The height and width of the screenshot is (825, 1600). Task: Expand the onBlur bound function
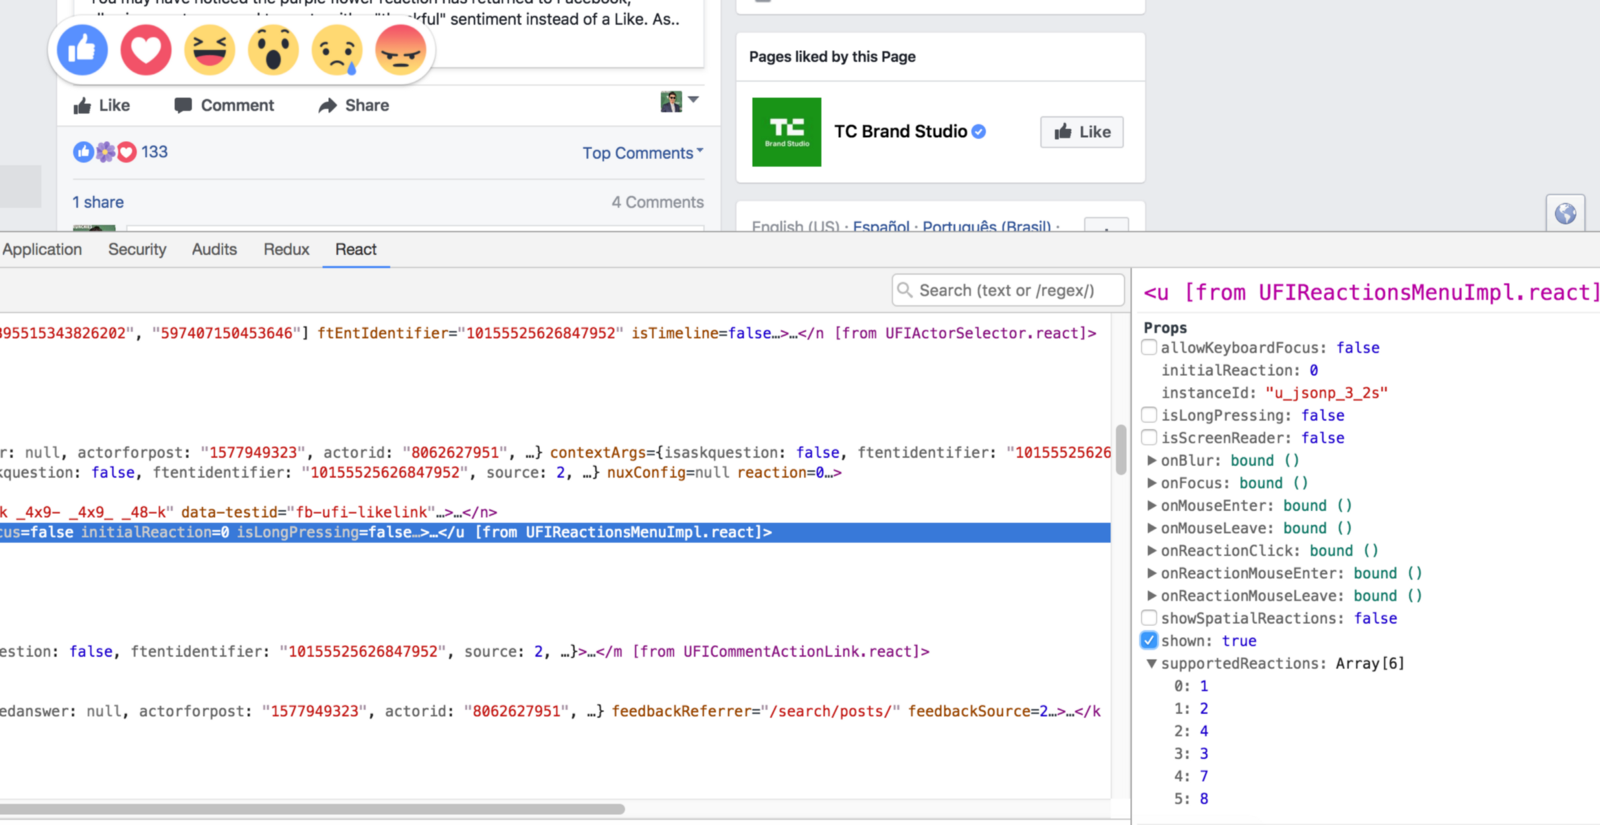click(1152, 461)
